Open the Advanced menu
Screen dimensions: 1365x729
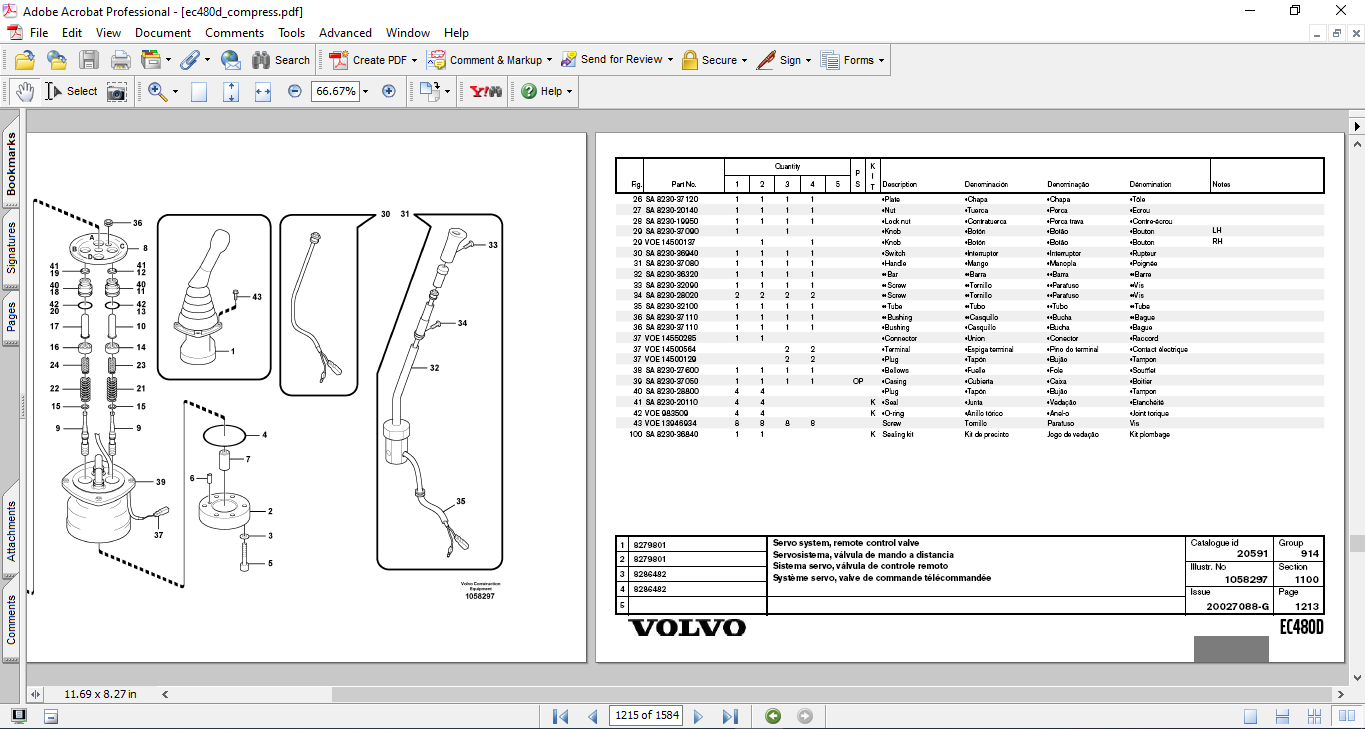point(345,33)
